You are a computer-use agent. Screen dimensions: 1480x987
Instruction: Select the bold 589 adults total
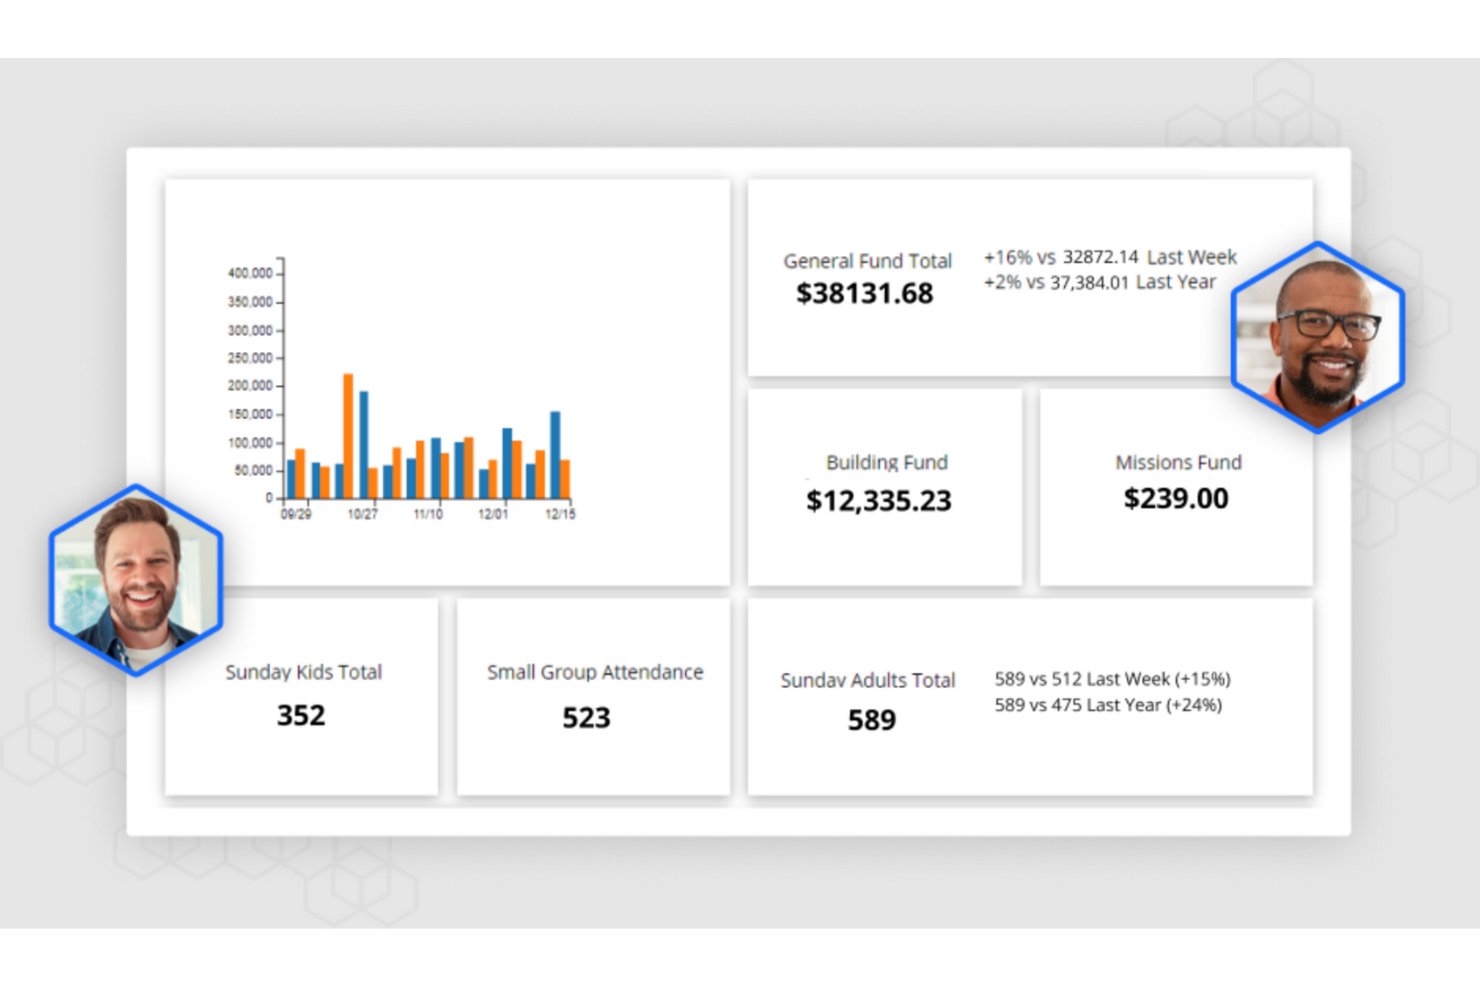coord(872,720)
